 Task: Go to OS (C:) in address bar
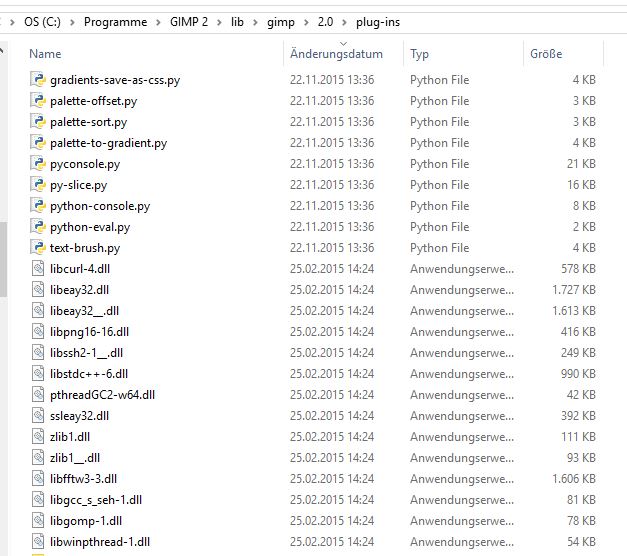pyautogui.click(x=42, y=22)
